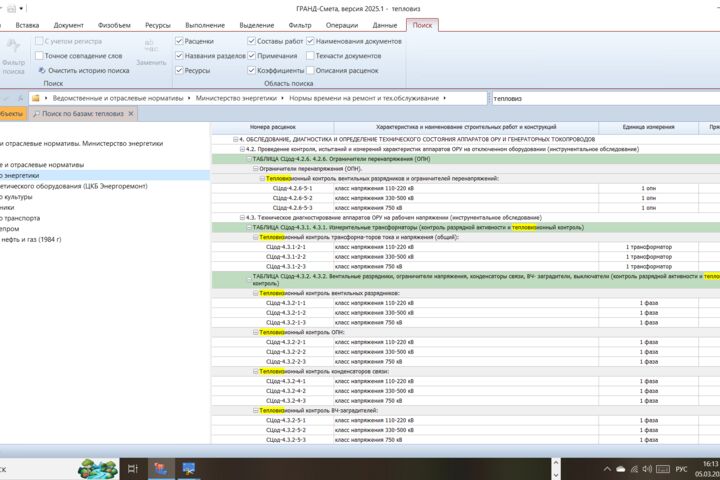Open Task View on the taskbar
The image size is (720, 480).
click(133, 469)
